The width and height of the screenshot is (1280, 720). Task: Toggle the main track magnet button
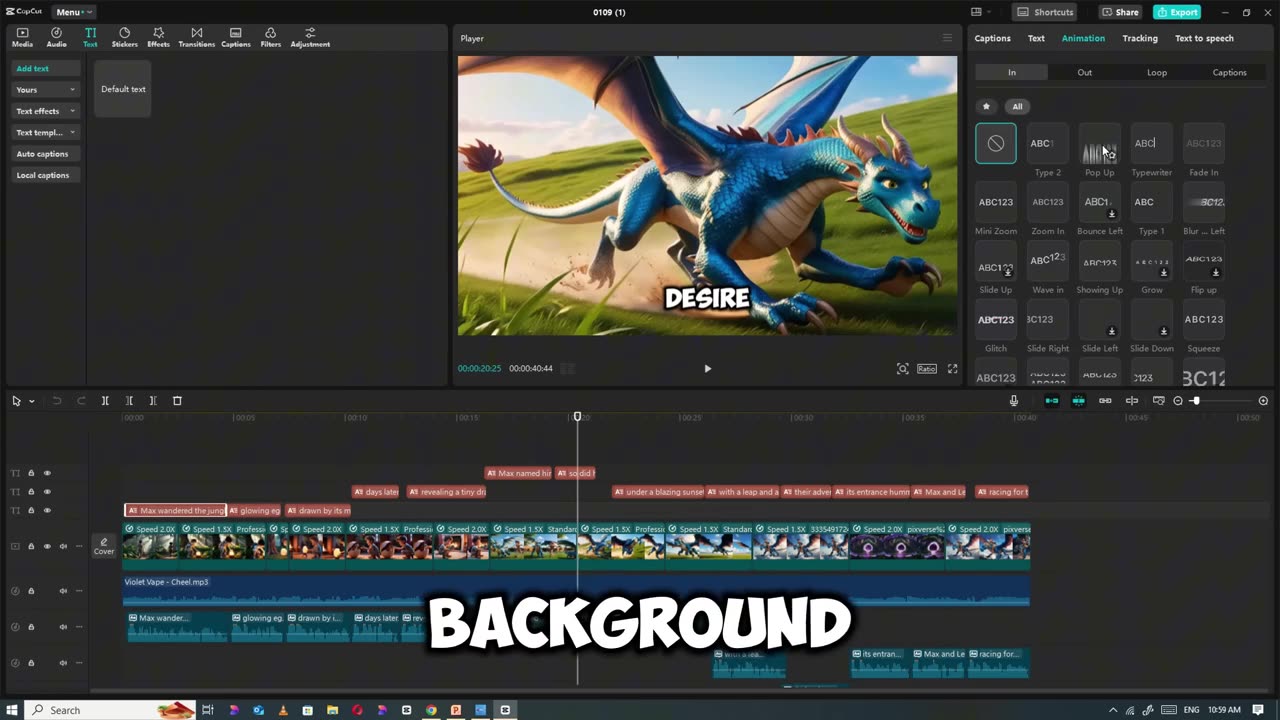pos(1052,401)
